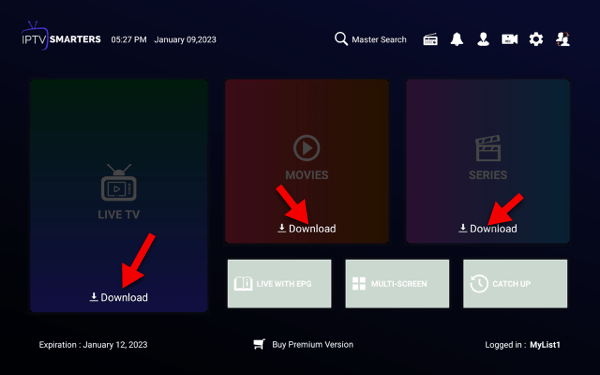Click the IPTV Smarters logo

(x=61, y=37)
